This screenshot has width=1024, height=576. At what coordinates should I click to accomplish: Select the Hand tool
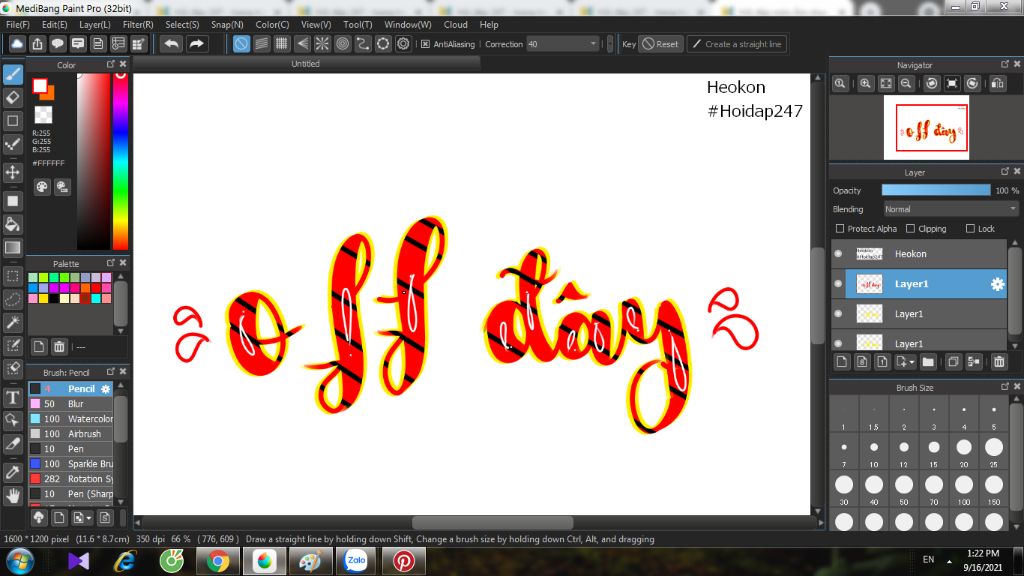12,496
